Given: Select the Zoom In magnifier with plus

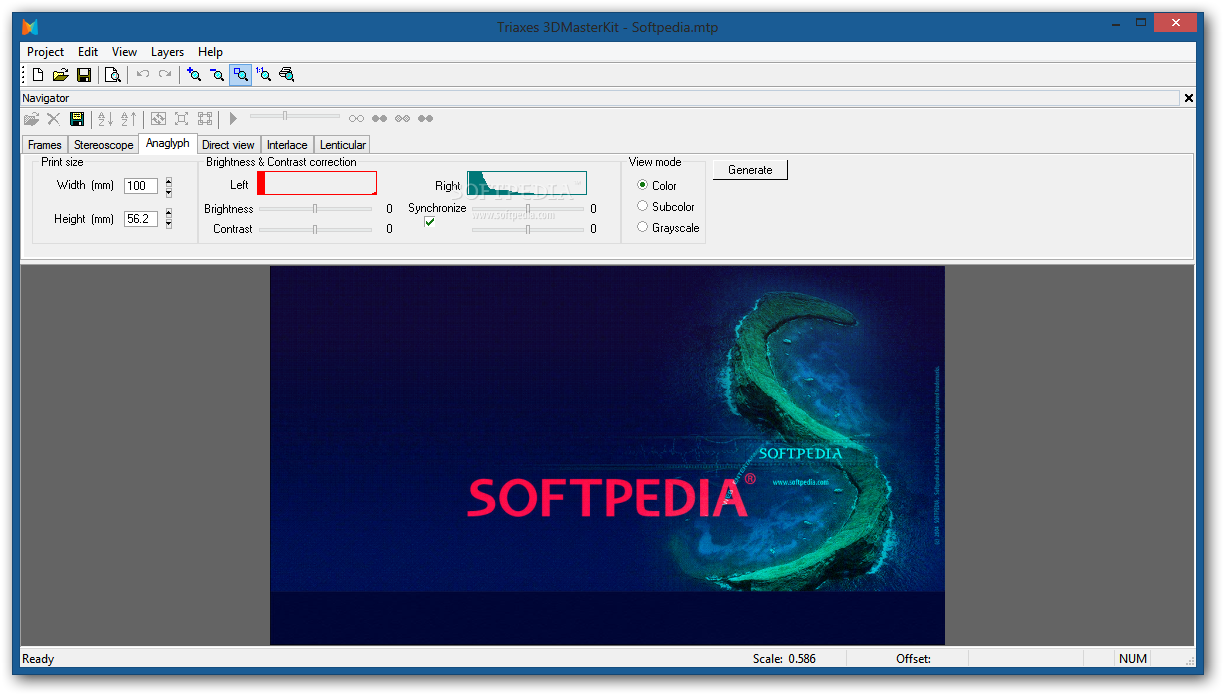Looking at the screenshot, I should (x=194, y=74).
